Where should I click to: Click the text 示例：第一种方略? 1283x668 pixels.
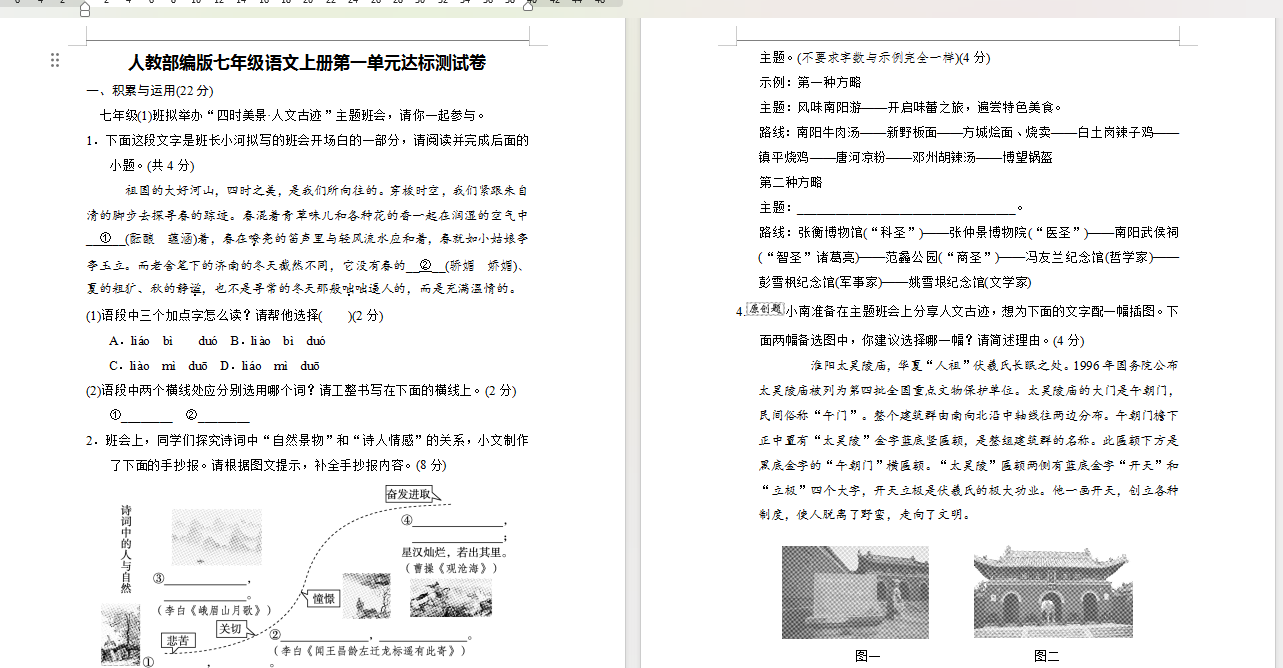point(810,82)
